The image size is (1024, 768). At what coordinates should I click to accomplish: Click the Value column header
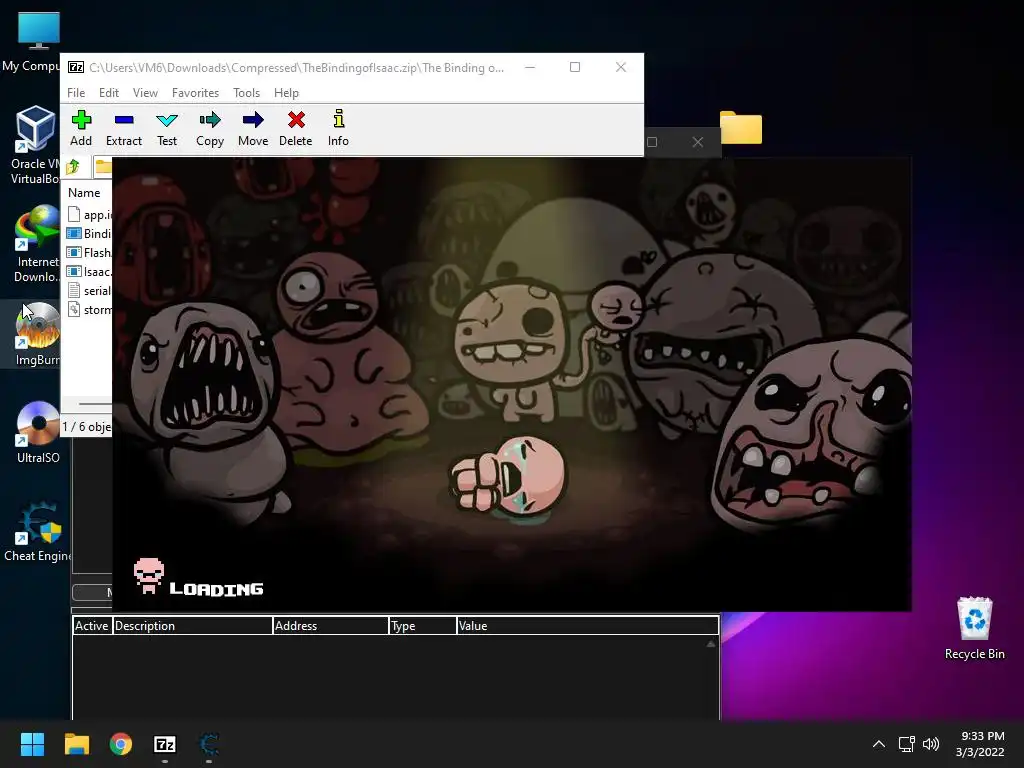click(x=587, y=626)
